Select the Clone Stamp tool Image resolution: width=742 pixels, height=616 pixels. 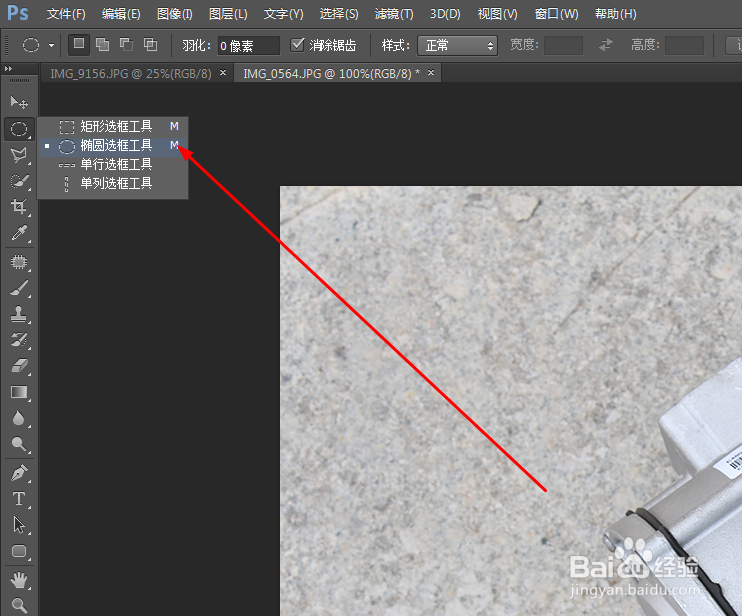19,314
